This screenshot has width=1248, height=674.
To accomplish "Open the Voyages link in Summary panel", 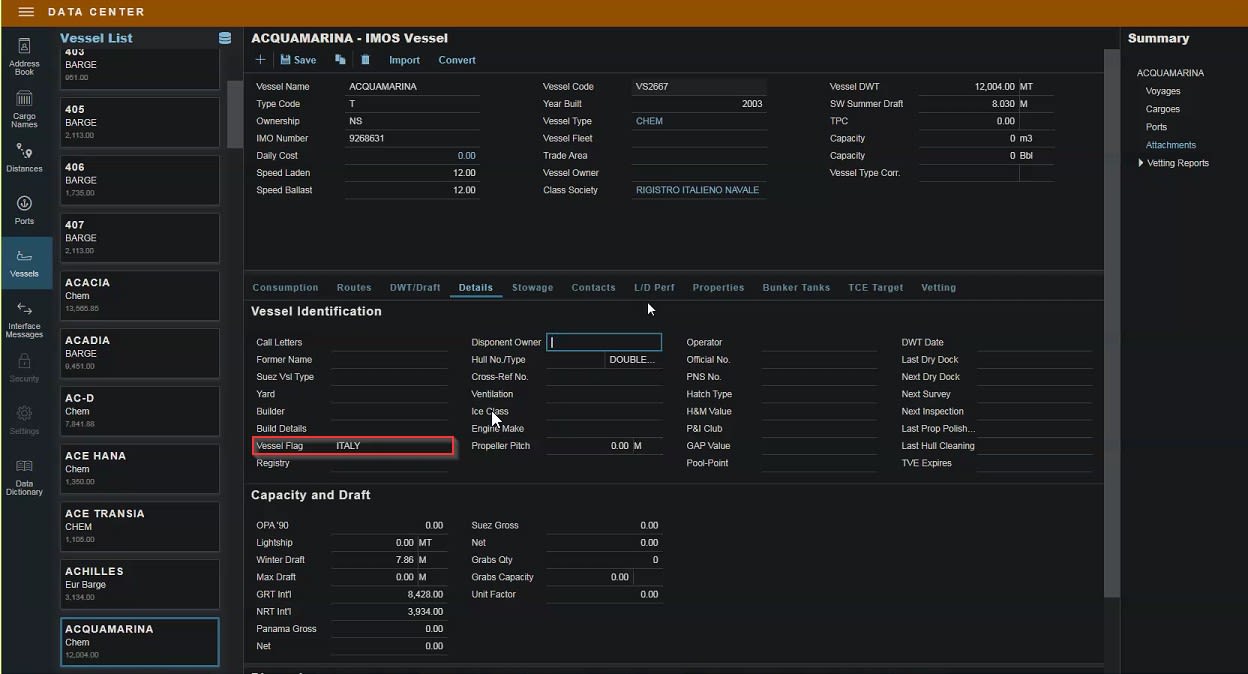I will pyautogui.click(x=1165, y=90).
